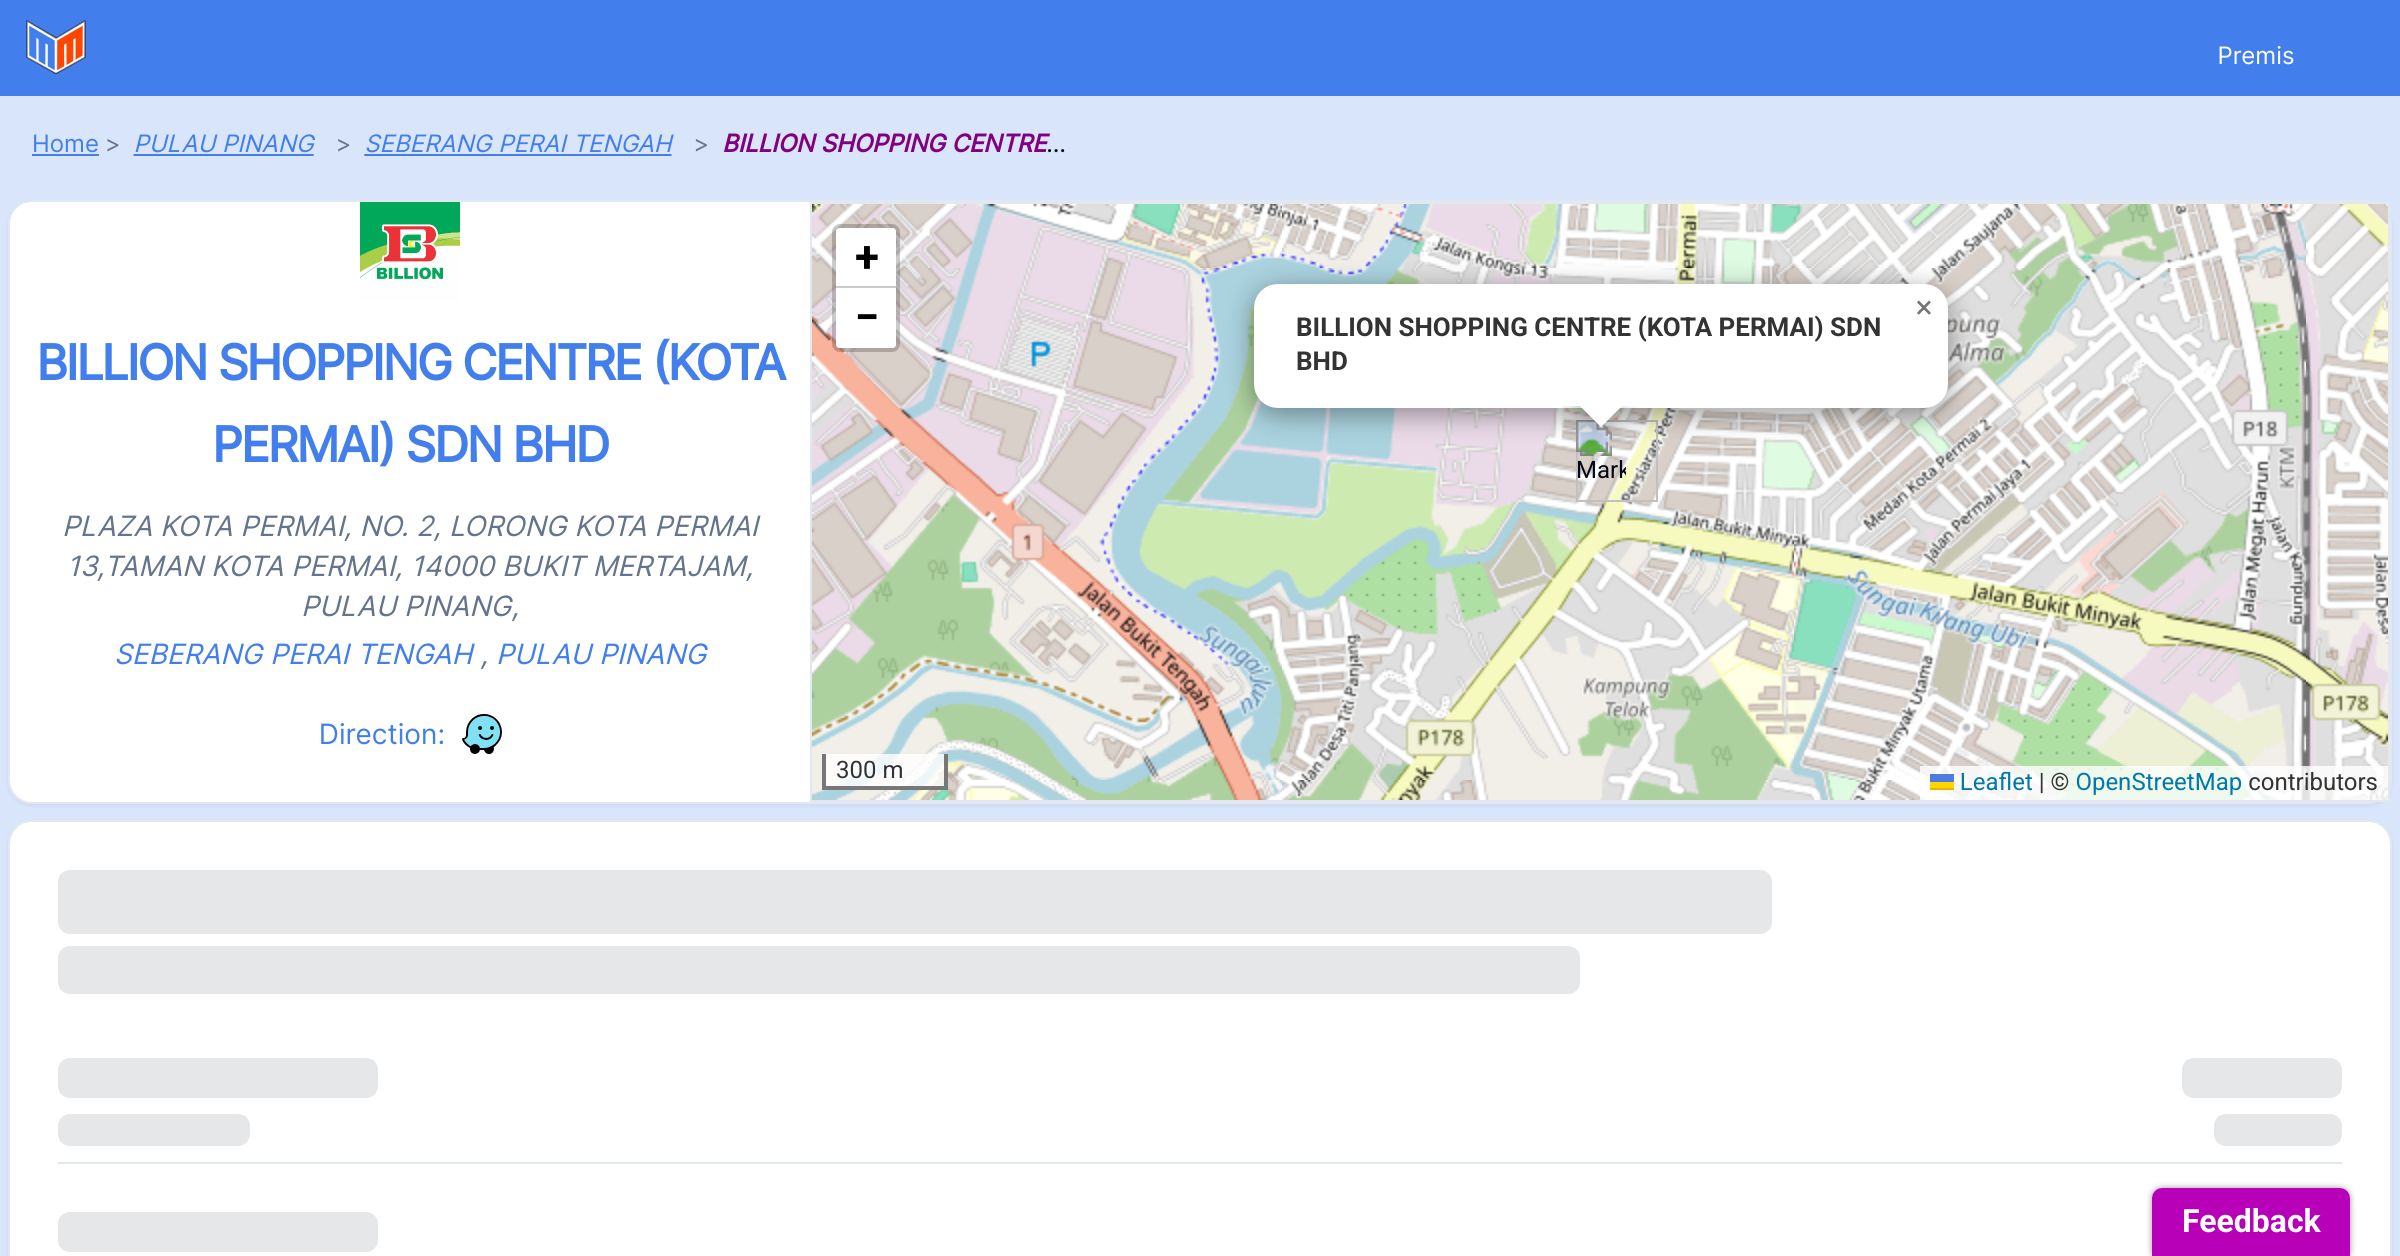Open the Leaflet attribution link
Image resolution: width=2400 pixels, height=1256 pixels.
coord(1995,782)
